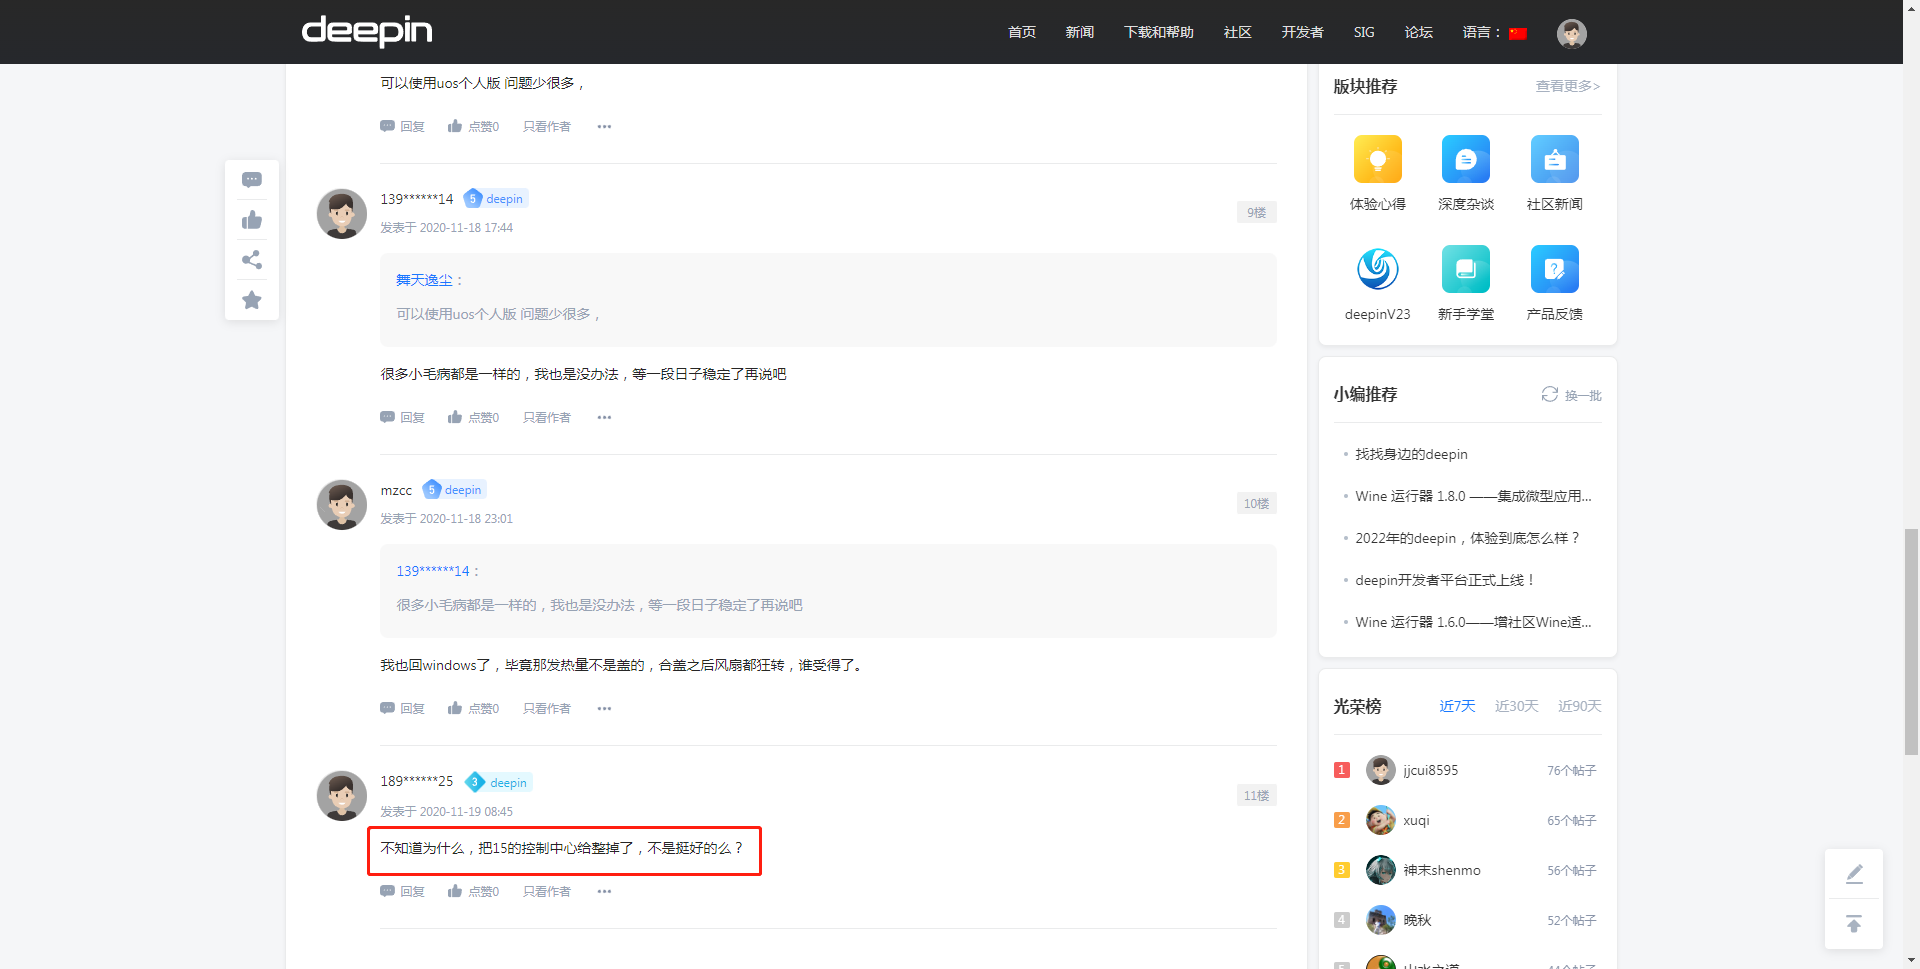This screenshot has height=969, width=1920.
Task: Open the Wine 运行器 1.6.0 article
Action: click(x=1473, y=623)
